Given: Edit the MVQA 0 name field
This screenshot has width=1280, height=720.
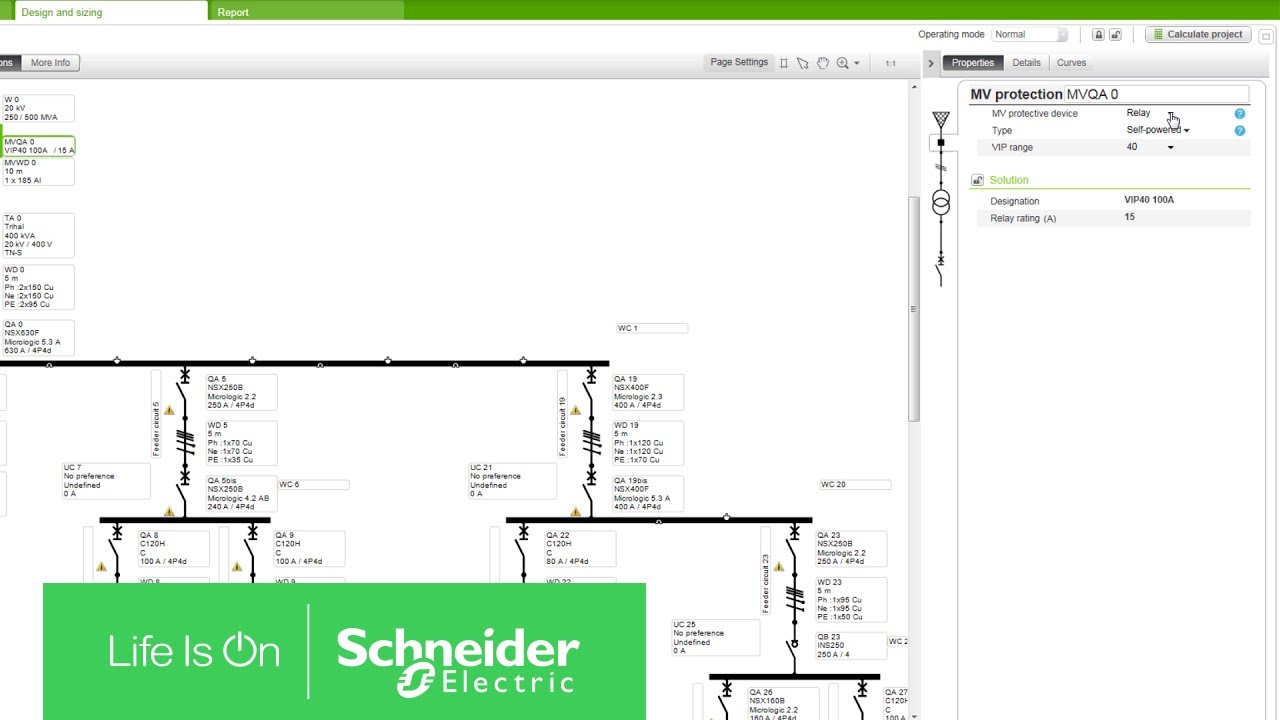Looking at the screenshot, I should [1157, 94].
